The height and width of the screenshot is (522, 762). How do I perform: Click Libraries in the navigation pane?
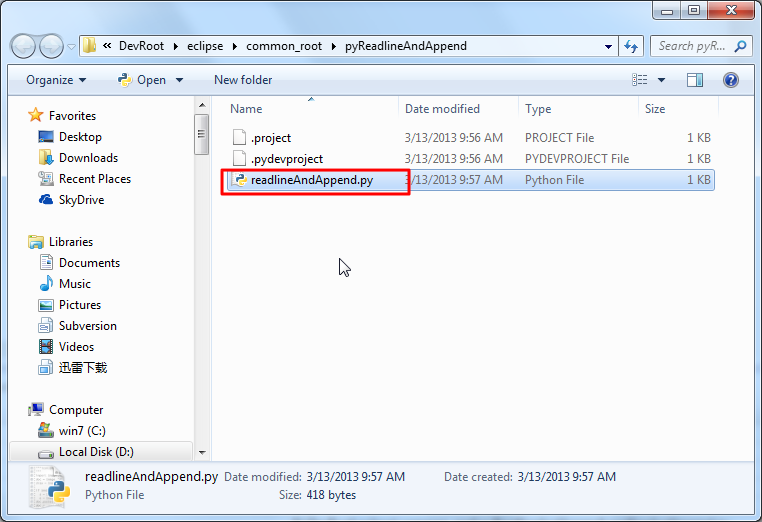tap(71, 242)
